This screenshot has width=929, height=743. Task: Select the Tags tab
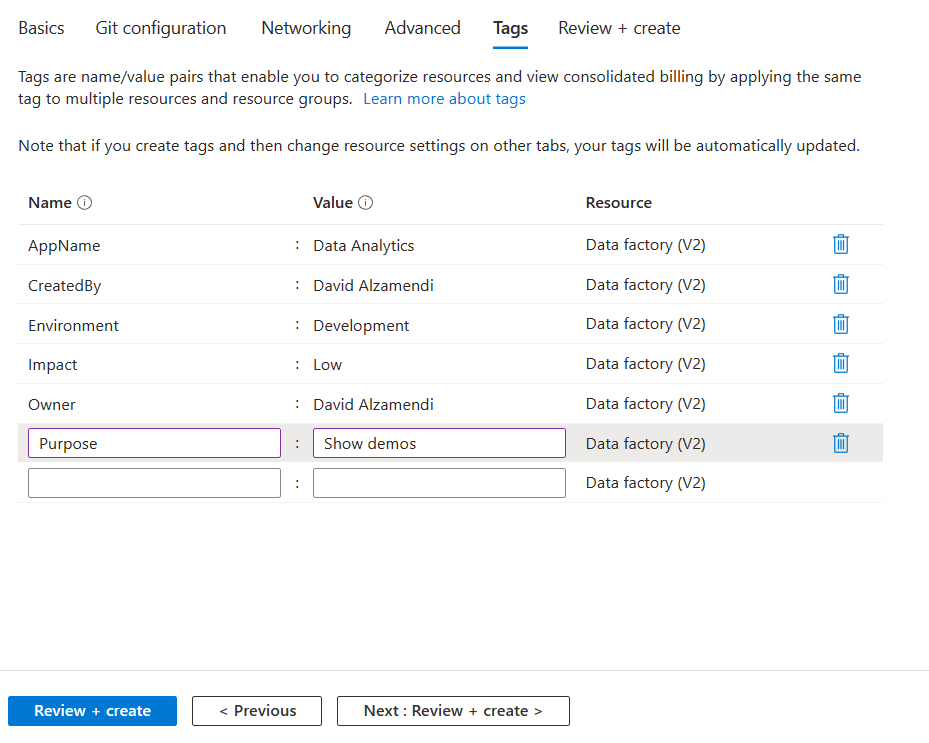(x=510, y=28)
